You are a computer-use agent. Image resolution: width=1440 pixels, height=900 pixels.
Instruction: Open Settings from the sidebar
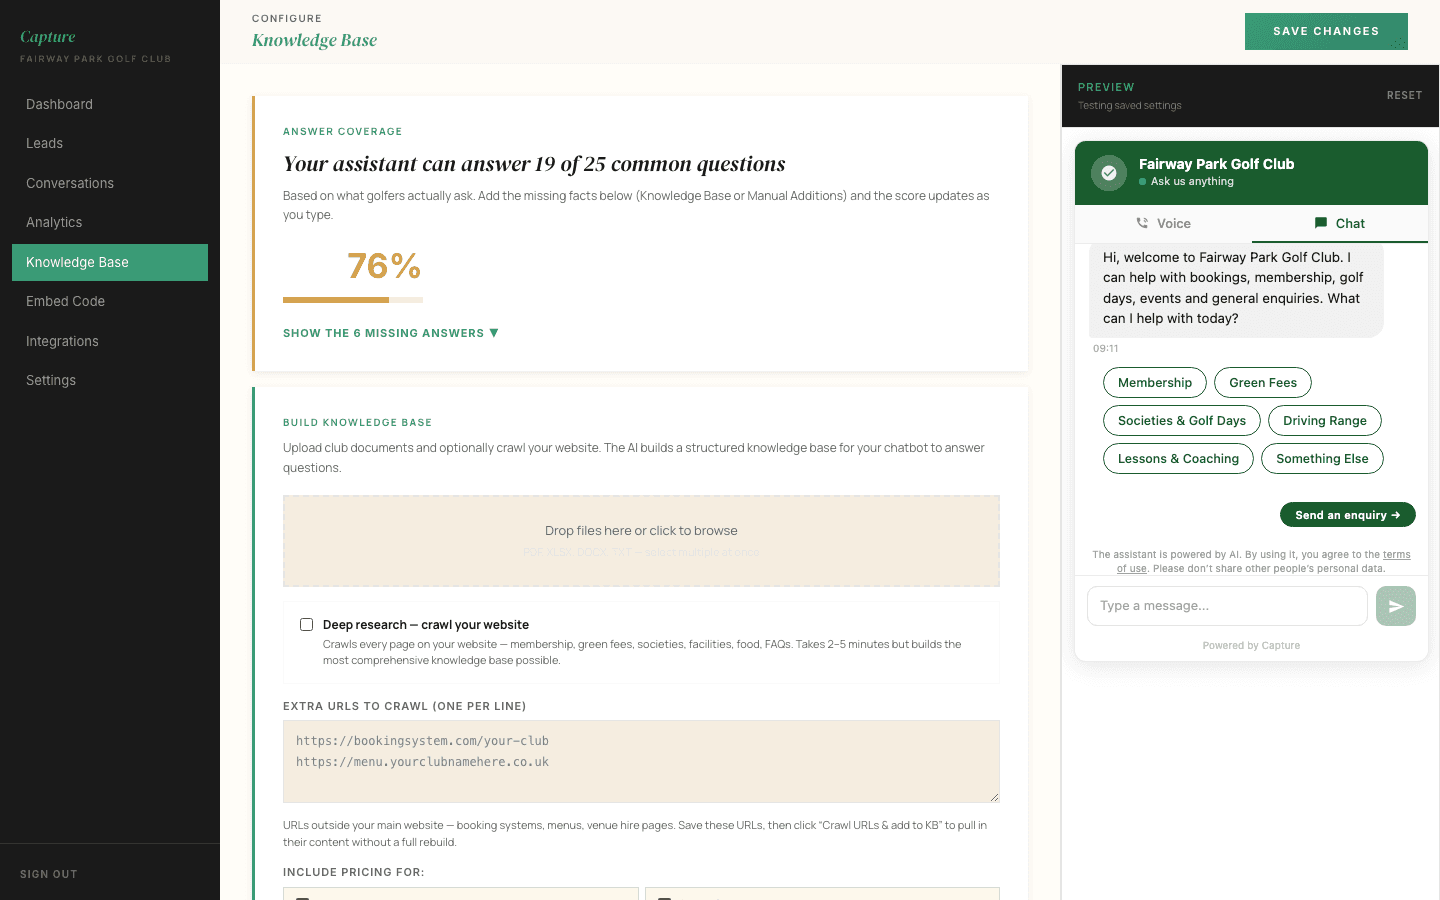coord(110,381)
